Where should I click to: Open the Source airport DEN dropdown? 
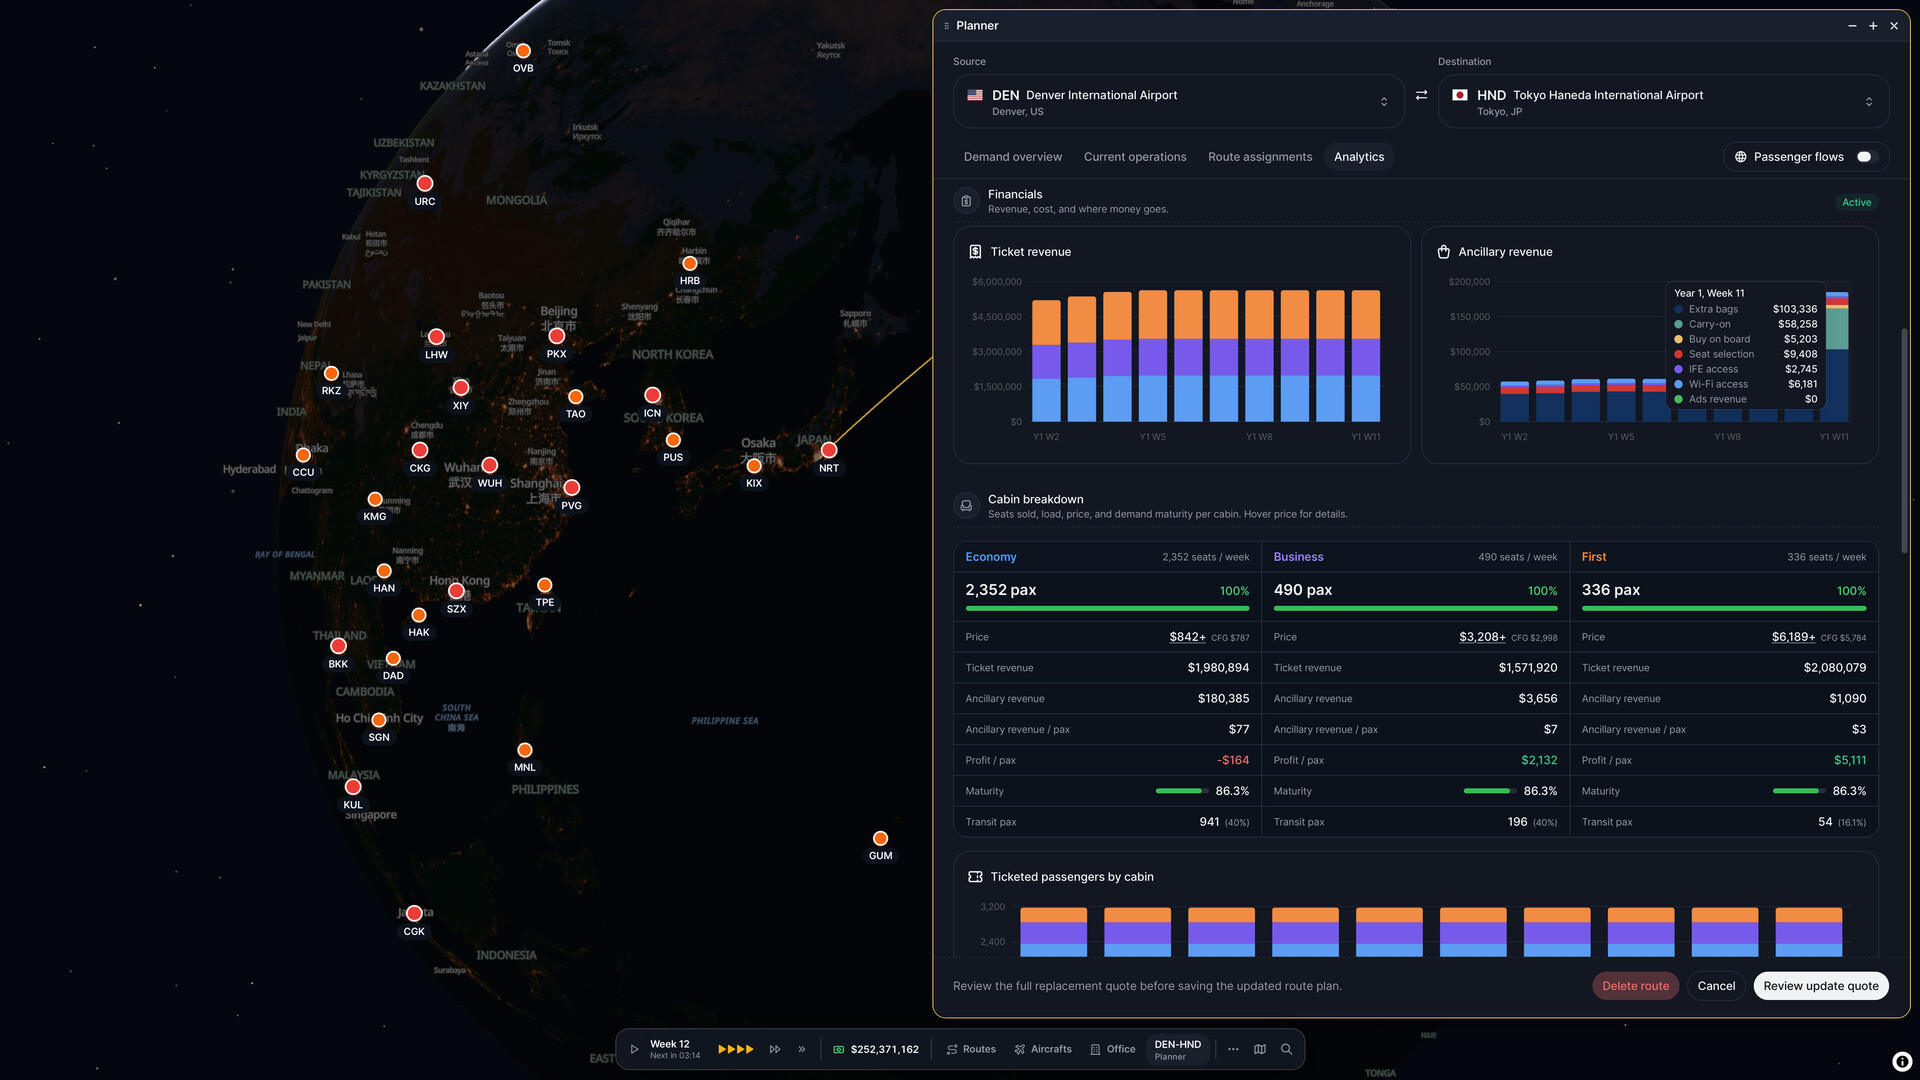(1179, 102)
